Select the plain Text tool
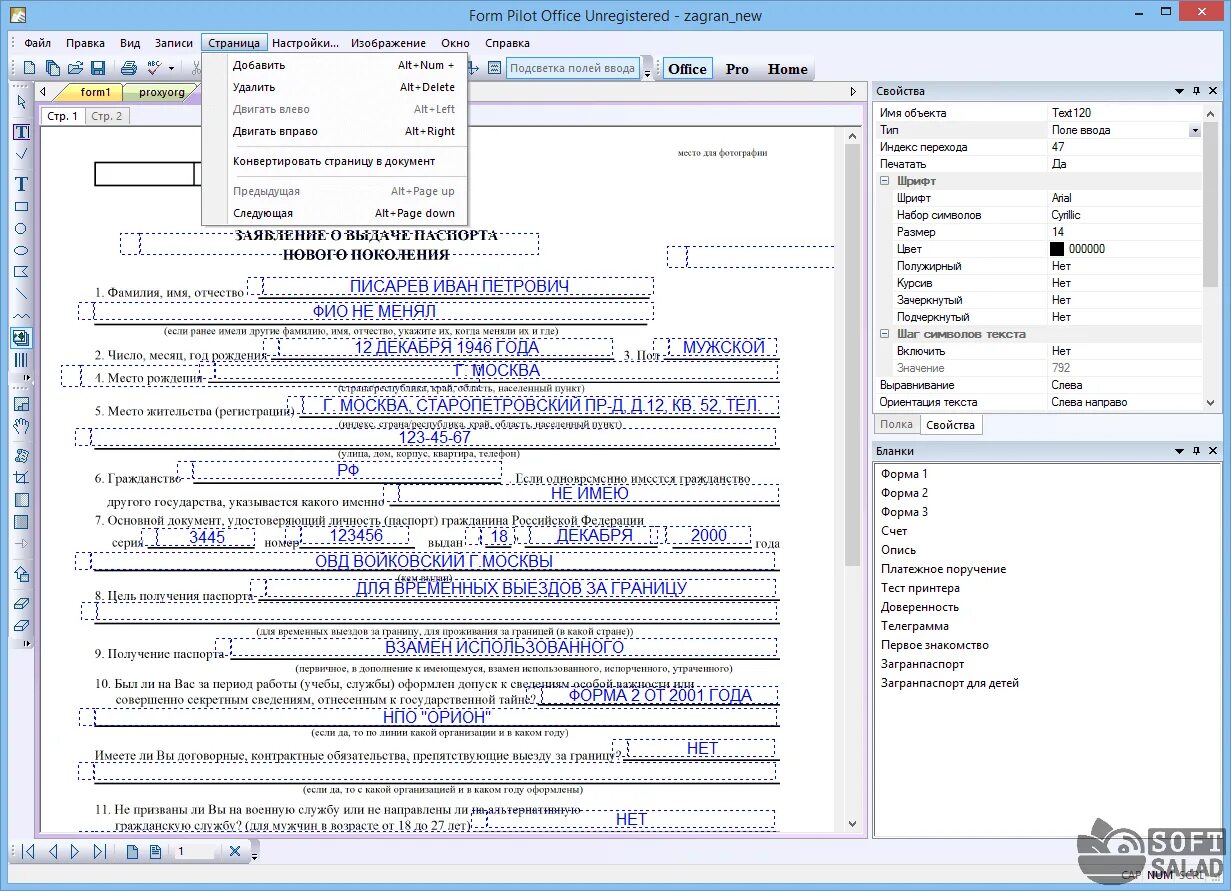1231x891 pixels. pyautogui.click(x=21, y=184)
